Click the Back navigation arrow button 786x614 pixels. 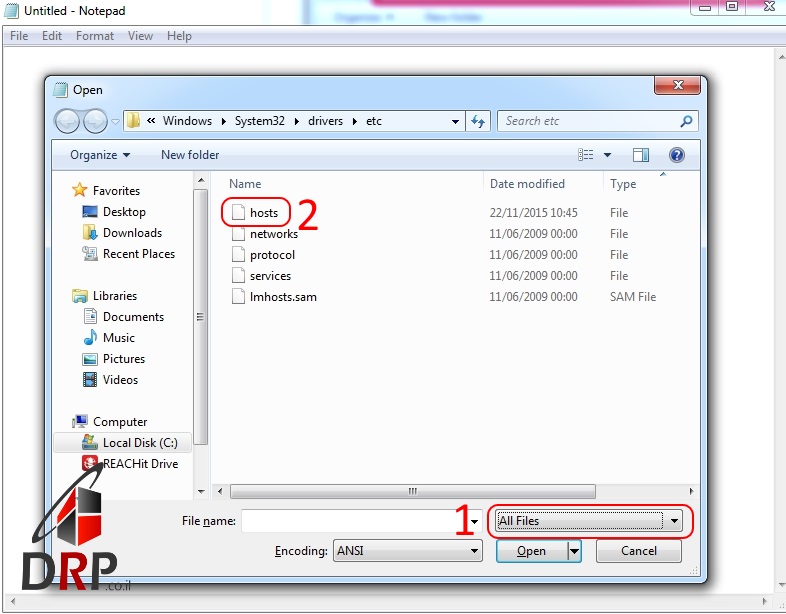coord(68,121)
